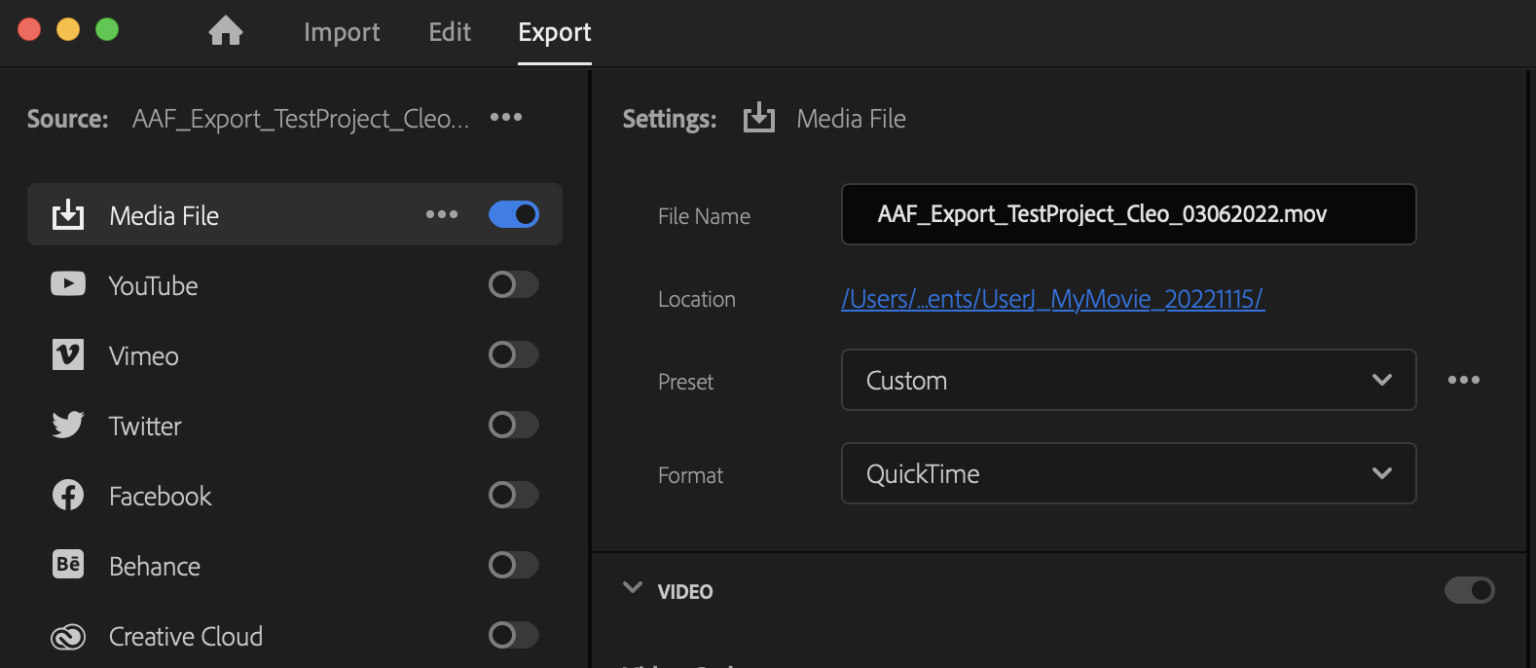Viewport: 1536px width, 668px height.
Task: Switch to the Import tab
Action: coord(342,32)
